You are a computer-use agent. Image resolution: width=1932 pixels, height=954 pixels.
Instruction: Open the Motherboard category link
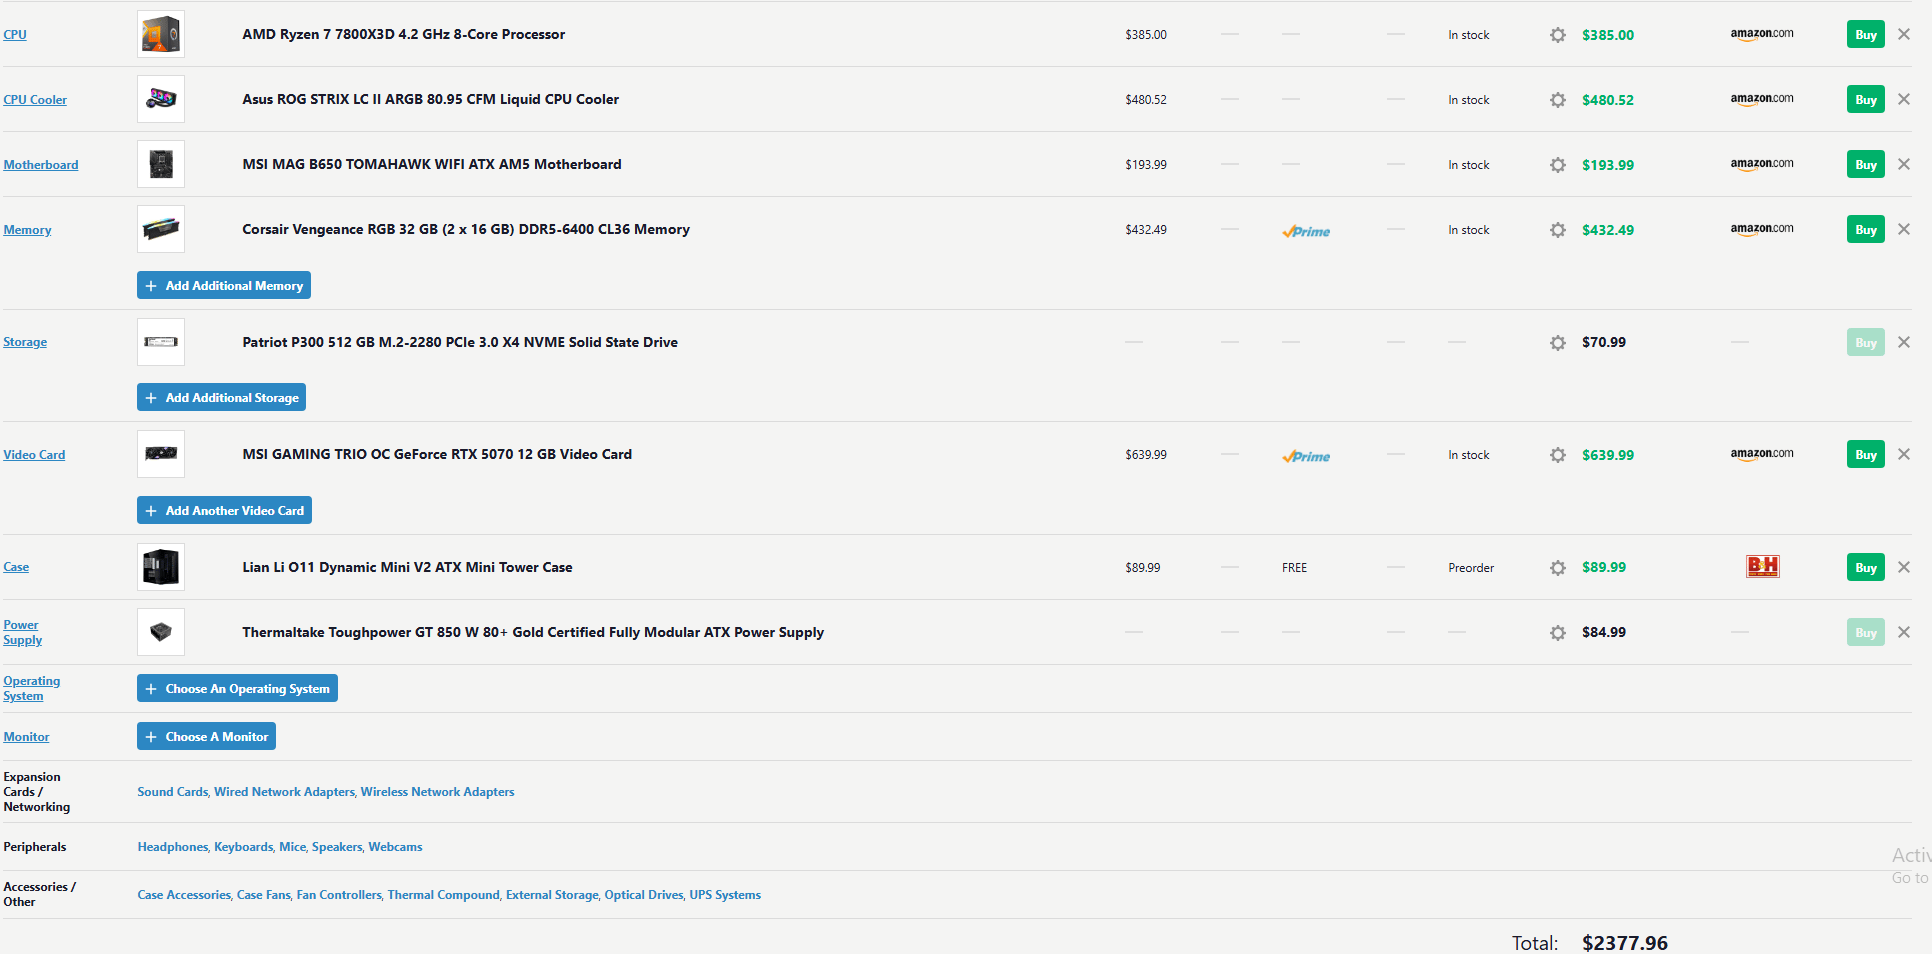click(41, 164)
